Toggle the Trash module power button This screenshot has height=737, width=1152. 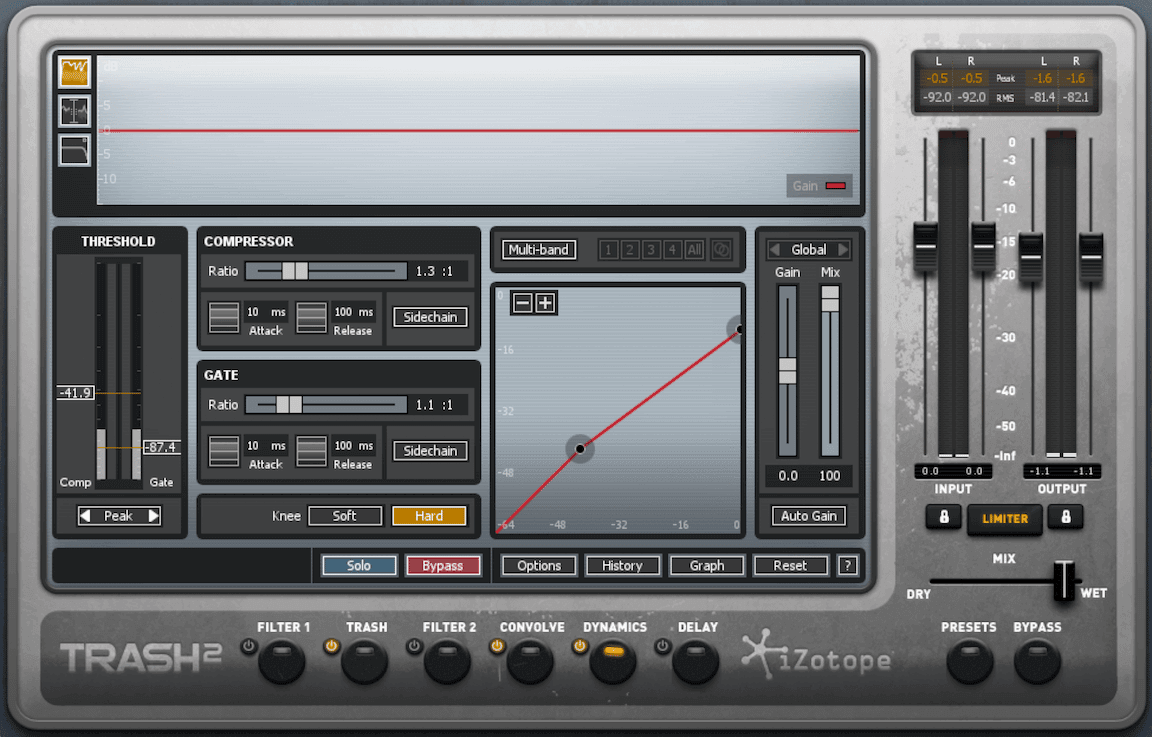tap(331, 647)
